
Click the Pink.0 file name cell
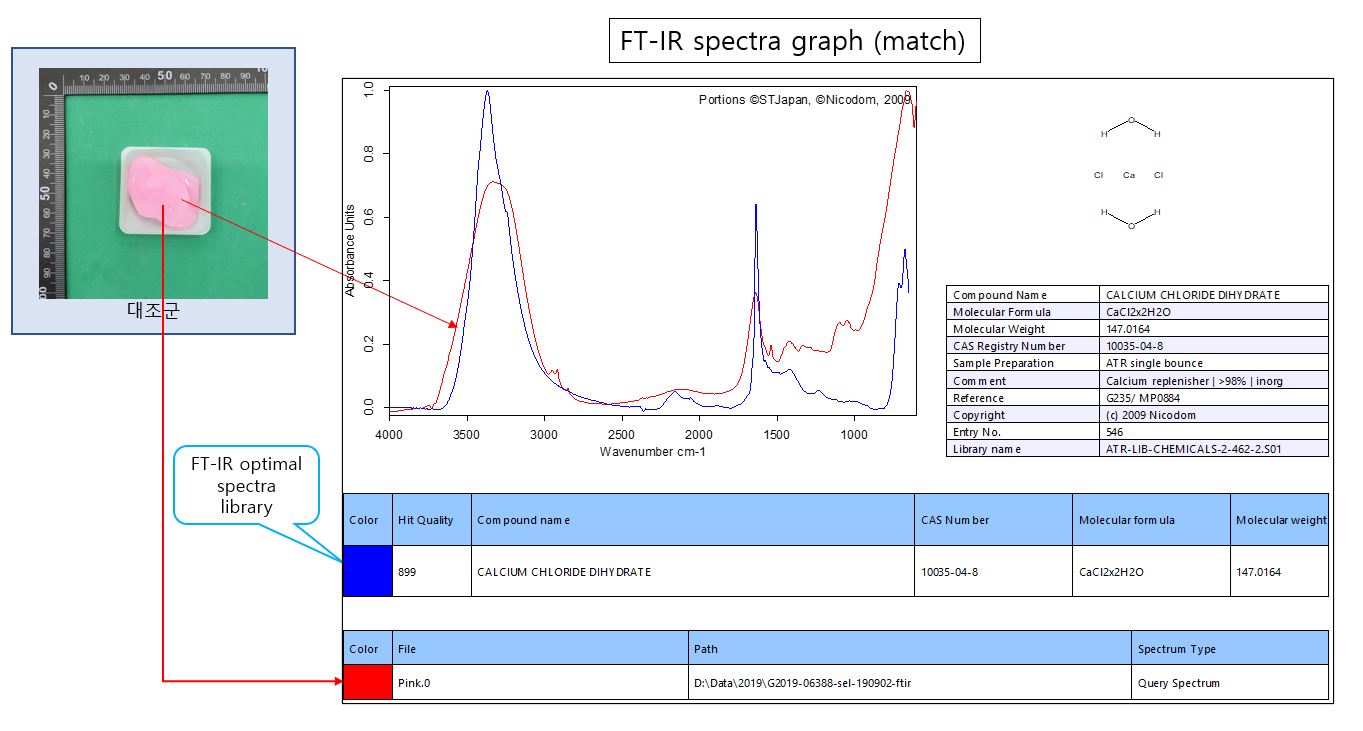point(414,684)
